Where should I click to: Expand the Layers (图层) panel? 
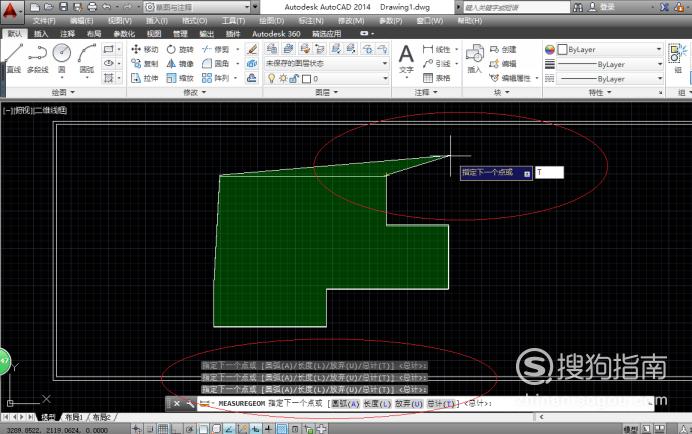tap(327, 92)
